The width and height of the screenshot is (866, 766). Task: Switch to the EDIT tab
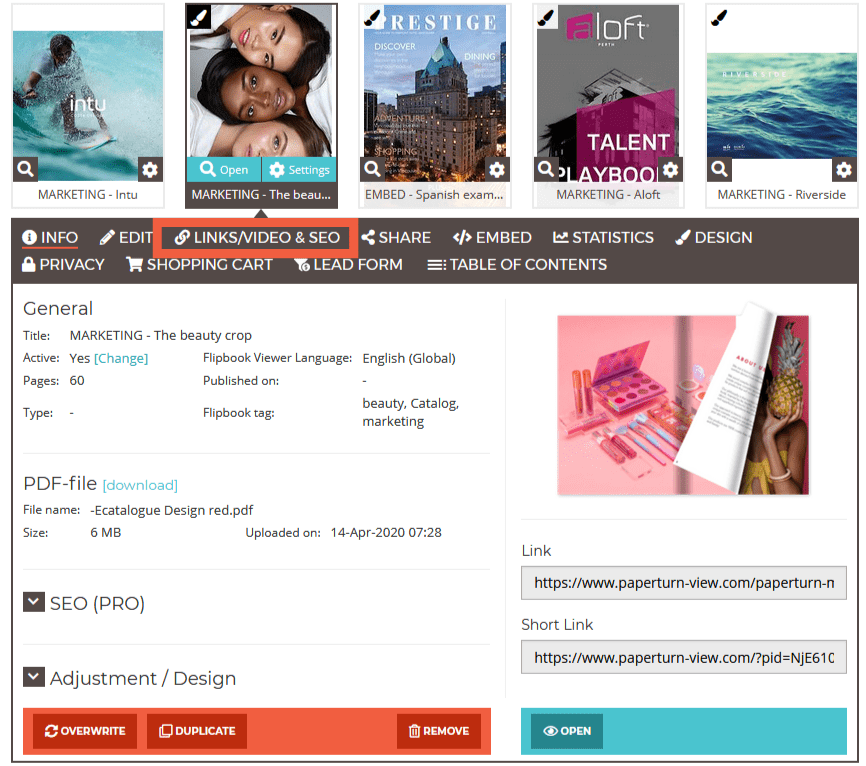coord(126,238)
